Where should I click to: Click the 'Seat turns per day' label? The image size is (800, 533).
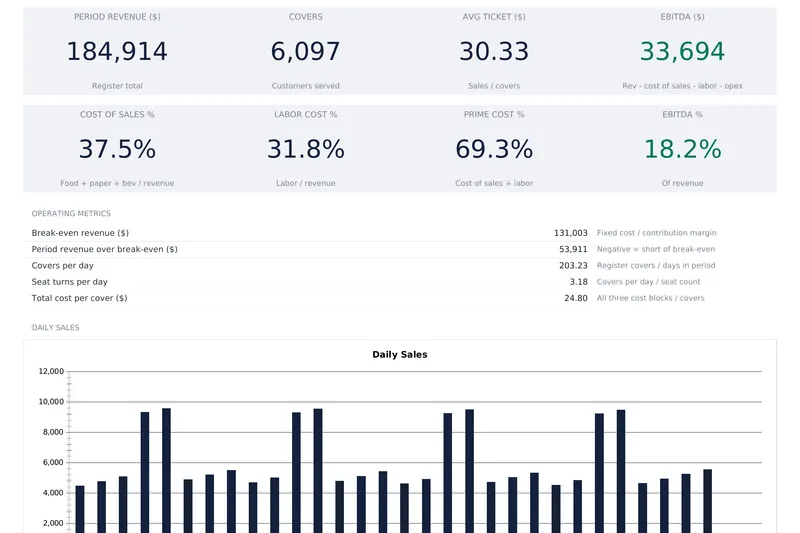(69, 282)
